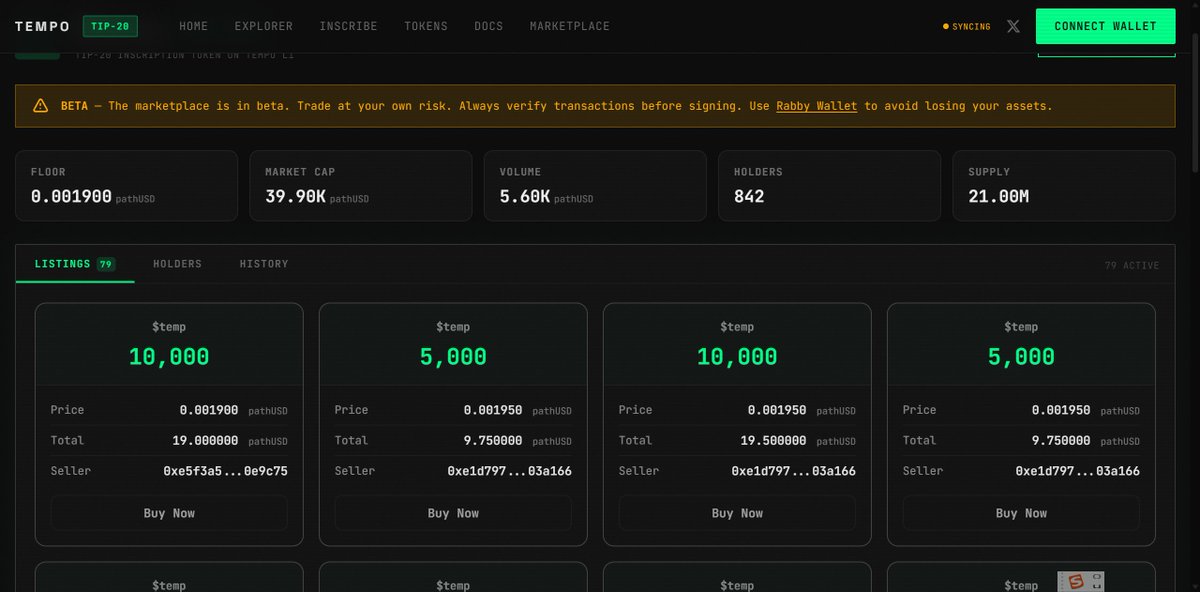Viewport: 1200px width, 592px height.
Task: Buy Now from seller 0xe5f3a5...0e9c75
Action: (169, 513)
